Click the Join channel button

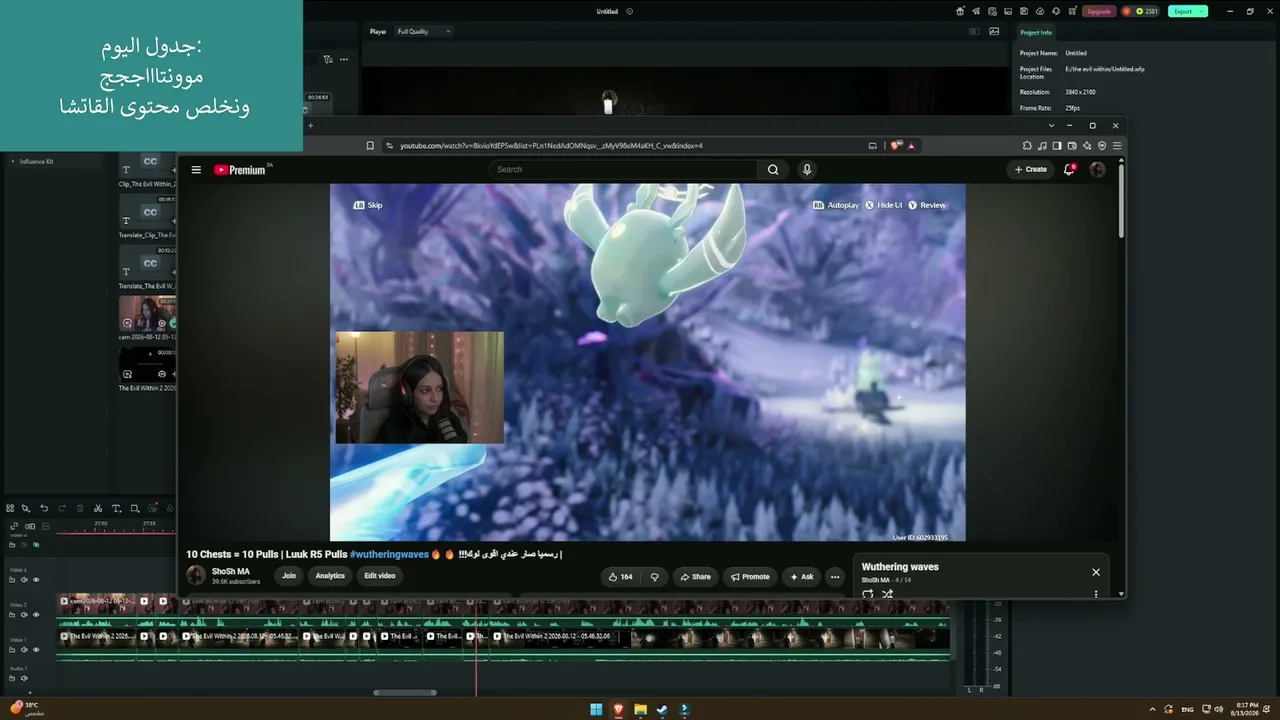(289, 576)
